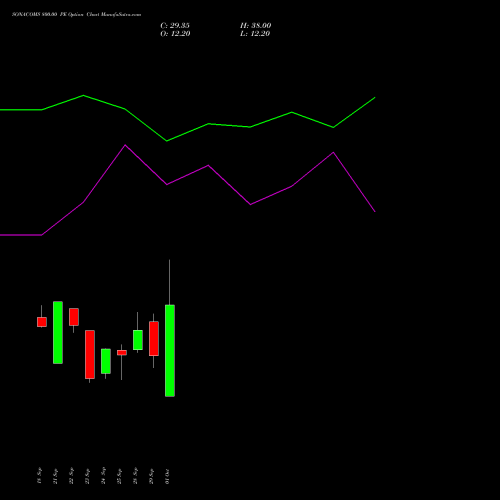
Task: Click the green candle above 24 Sep
Action: pyautogui.click(x=106, y=361)
